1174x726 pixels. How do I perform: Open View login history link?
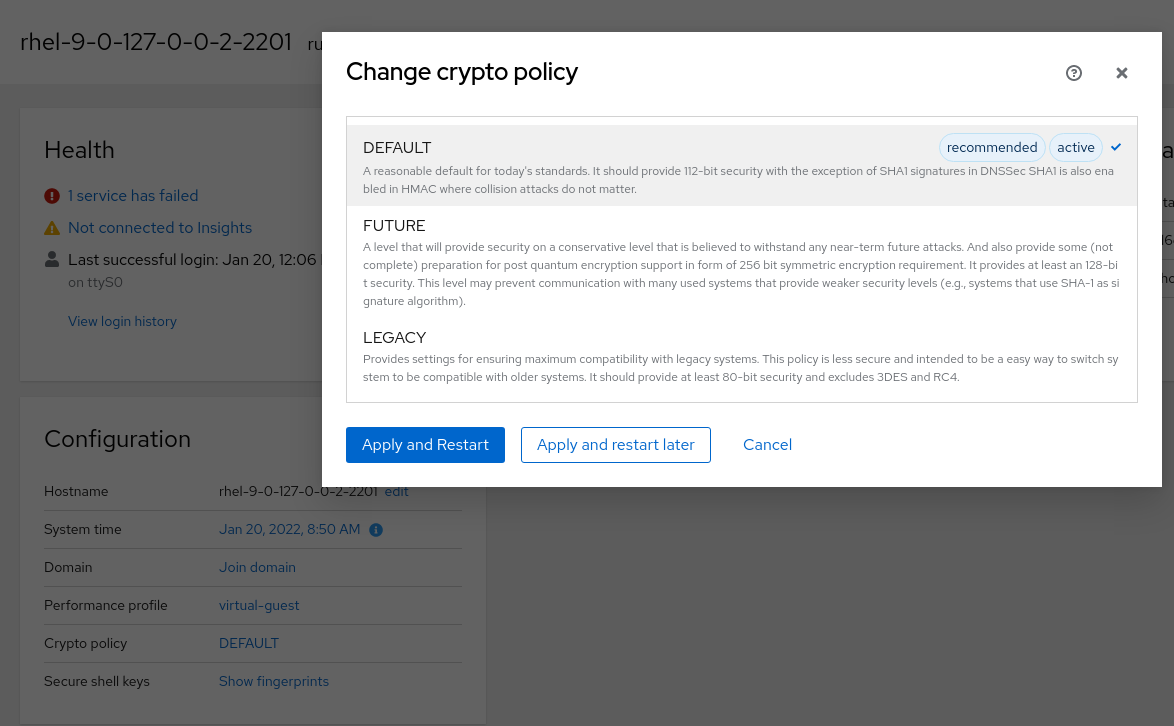pyautogui.click(x=123, y=321)
